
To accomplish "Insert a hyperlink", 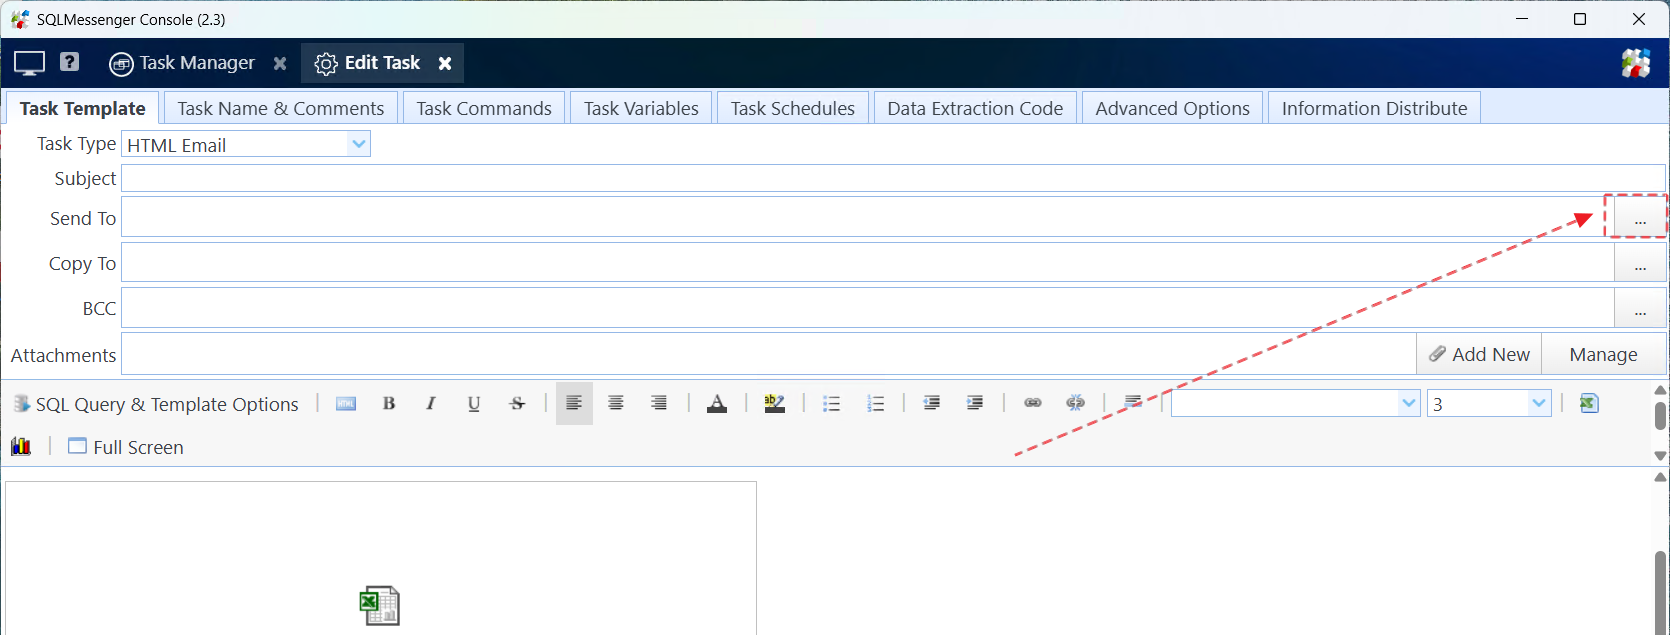I will (x=1033, y=403).
